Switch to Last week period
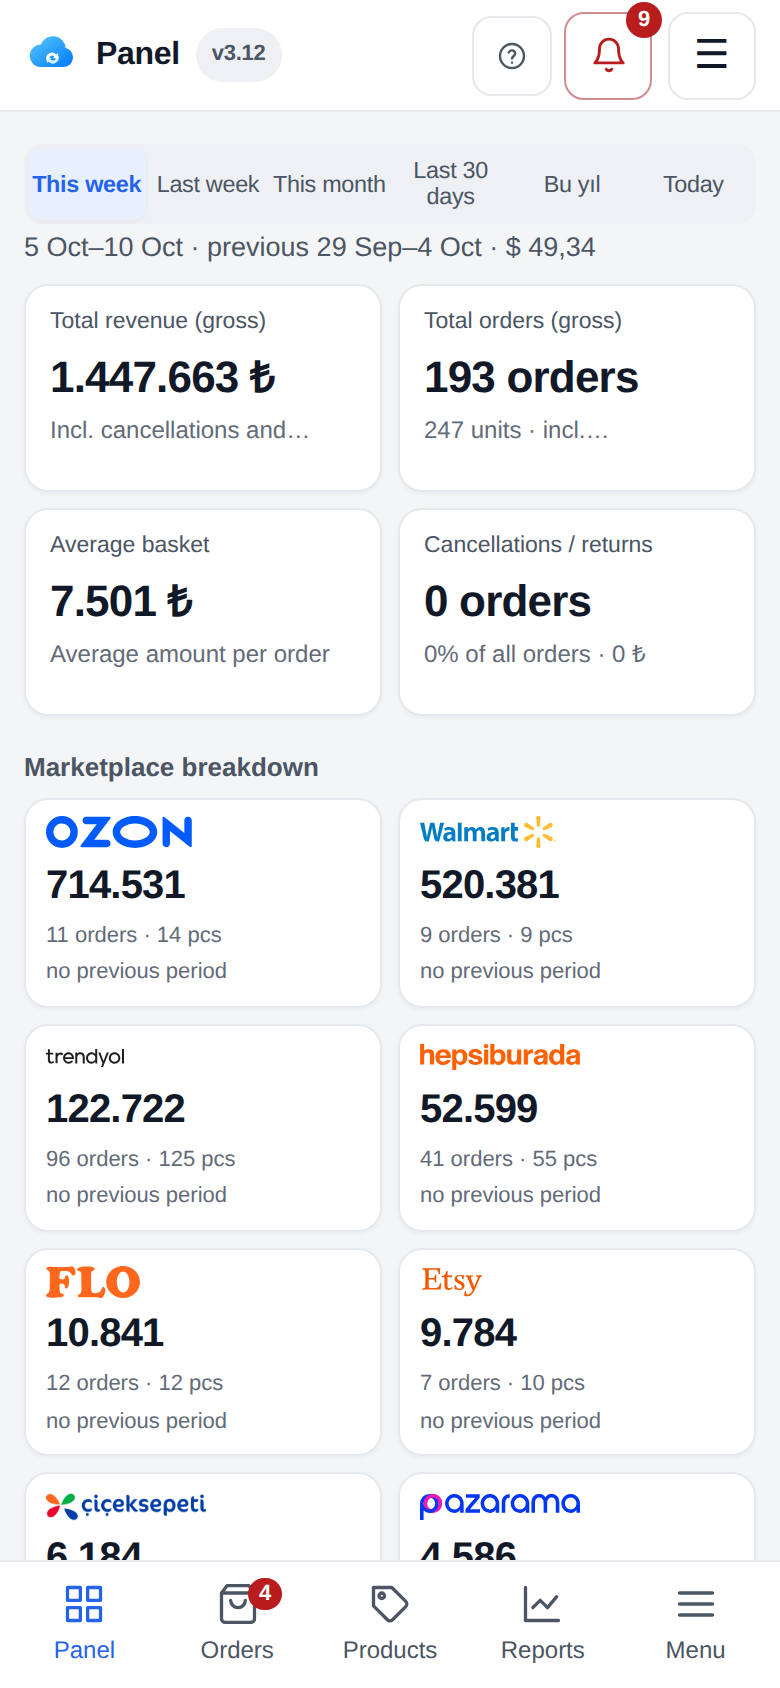Viewport: 780px width, 1688px height. pos(208,184)
